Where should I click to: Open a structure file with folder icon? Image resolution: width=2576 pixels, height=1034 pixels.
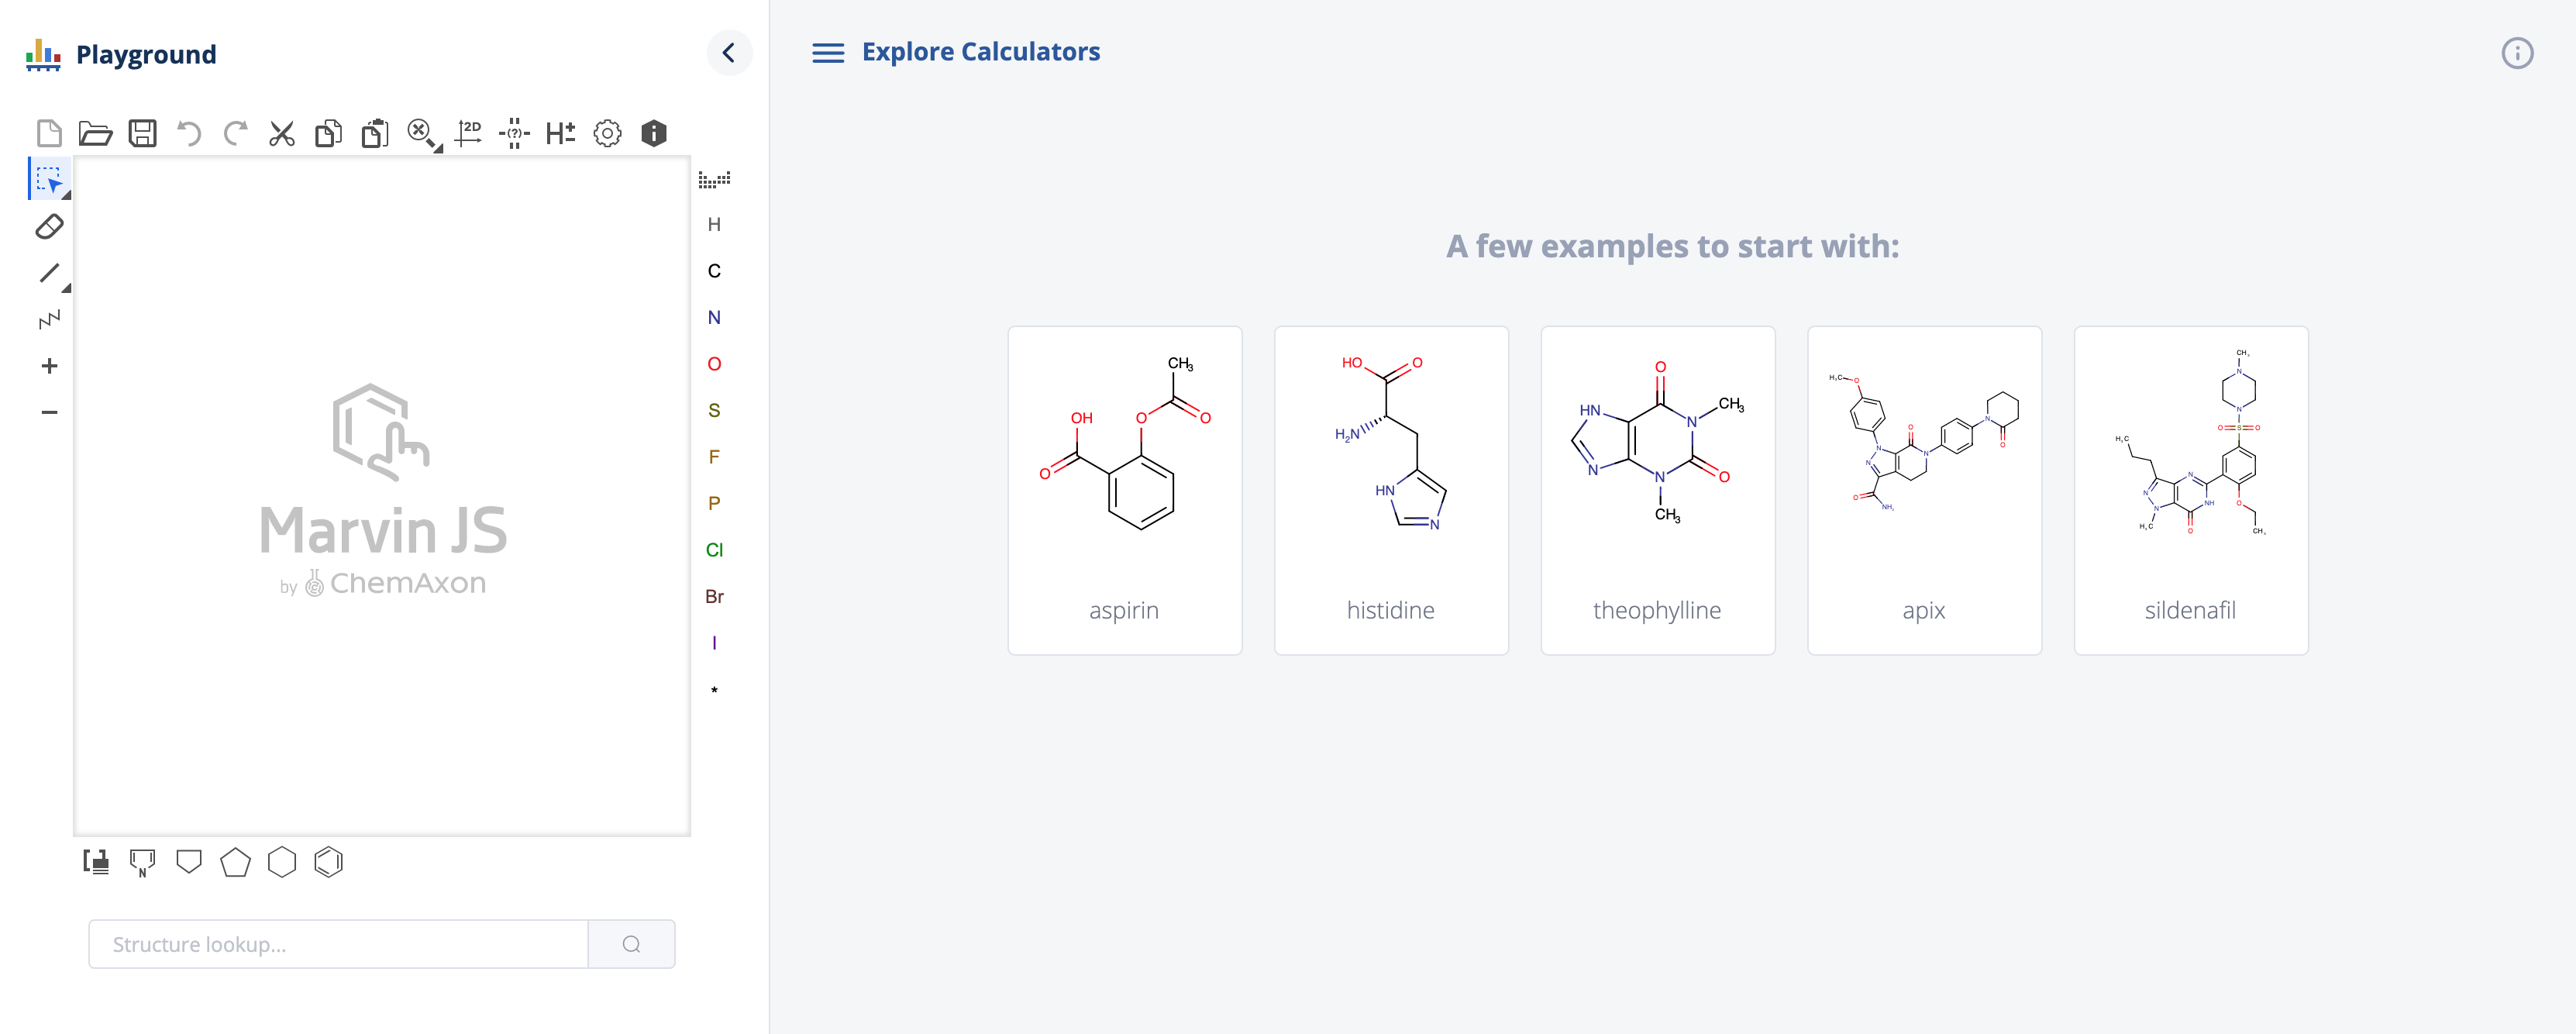point(96,133)
